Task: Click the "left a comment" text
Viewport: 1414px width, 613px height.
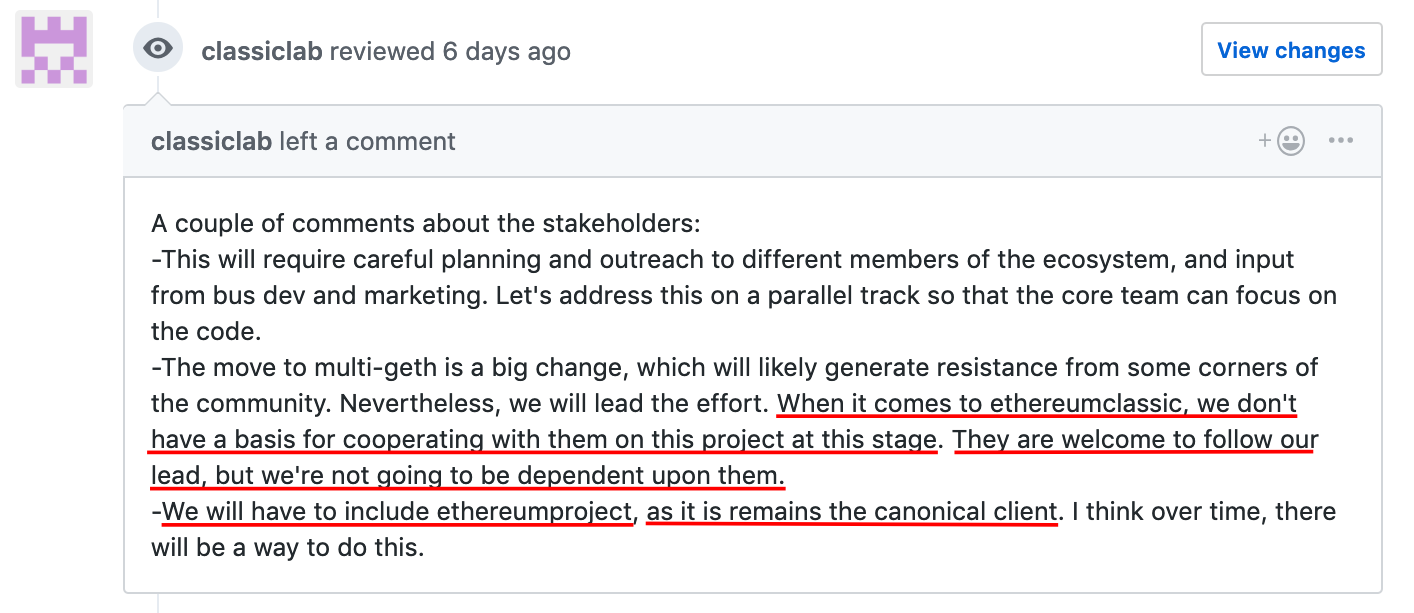Action: (x=367, y=142)
